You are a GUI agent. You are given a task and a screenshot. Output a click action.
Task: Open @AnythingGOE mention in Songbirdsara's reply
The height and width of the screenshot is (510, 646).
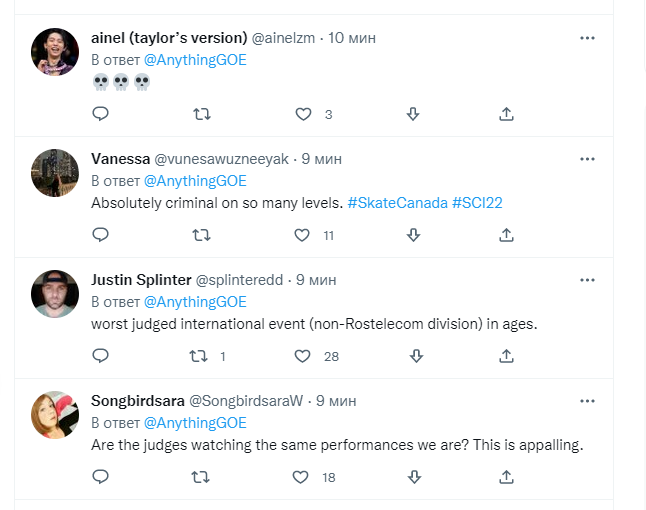tap(195, 423)
